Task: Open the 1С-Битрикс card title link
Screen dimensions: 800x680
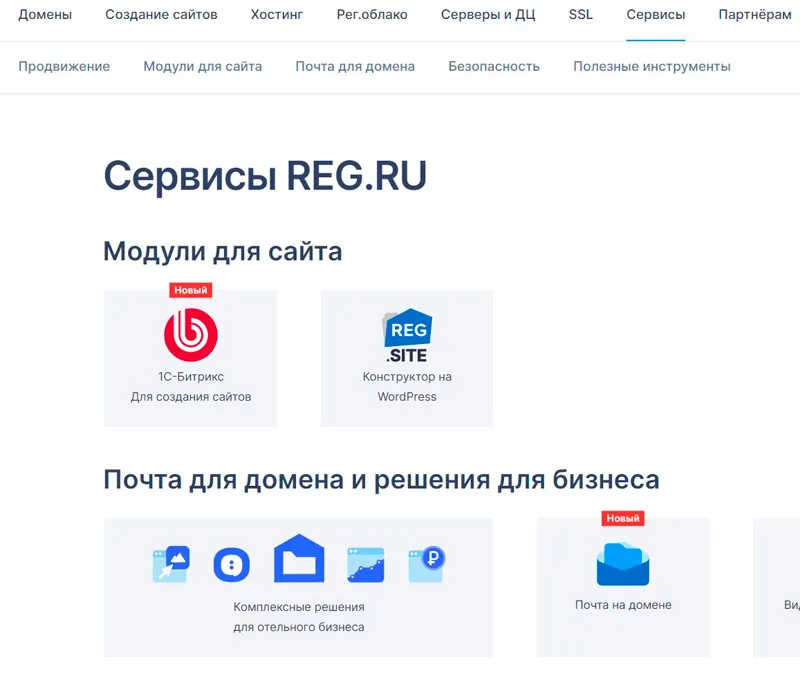Action: pos(191,376)
